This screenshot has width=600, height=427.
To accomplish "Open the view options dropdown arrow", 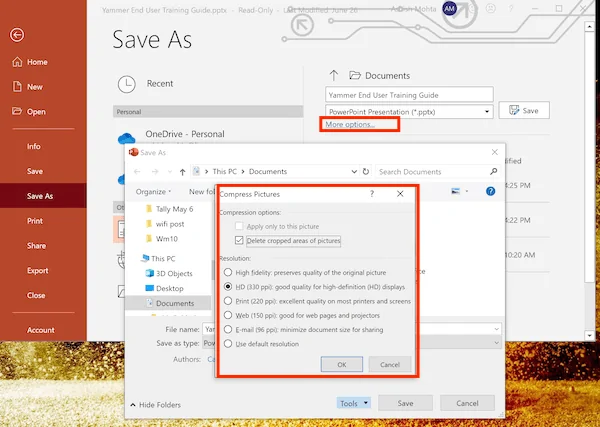I will 467,191.
